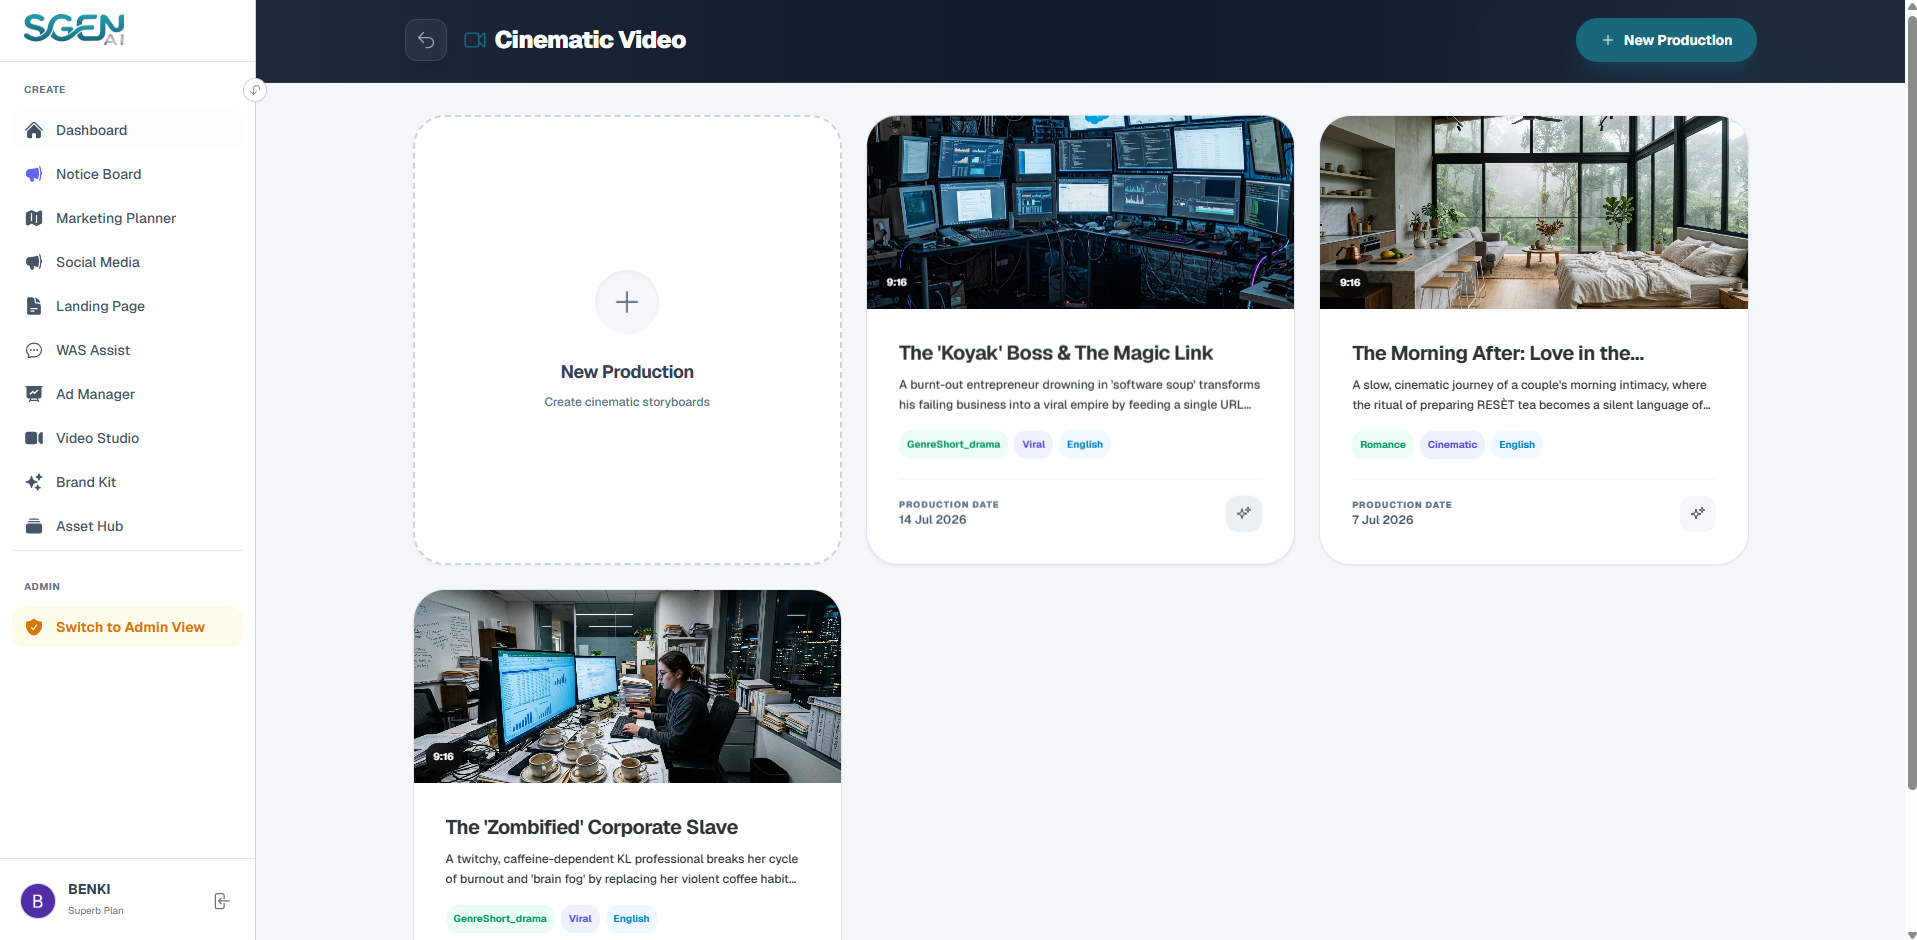Click the Morning After card description text
1917x940 pixels.
click(1532, 395)
